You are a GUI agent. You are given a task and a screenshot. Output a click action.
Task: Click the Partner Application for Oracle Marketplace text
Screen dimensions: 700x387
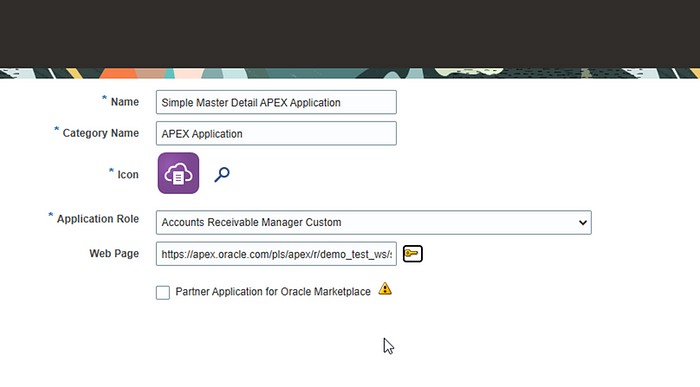pos(273,292)
